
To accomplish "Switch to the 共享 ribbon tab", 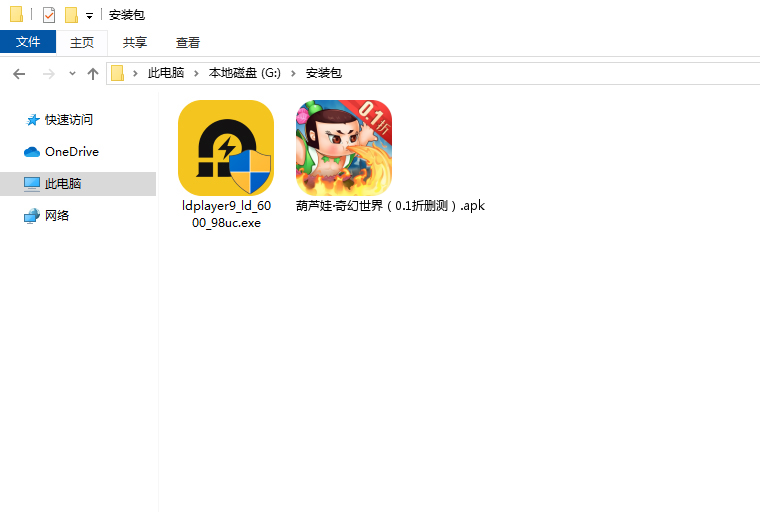I will pos(134,42).
